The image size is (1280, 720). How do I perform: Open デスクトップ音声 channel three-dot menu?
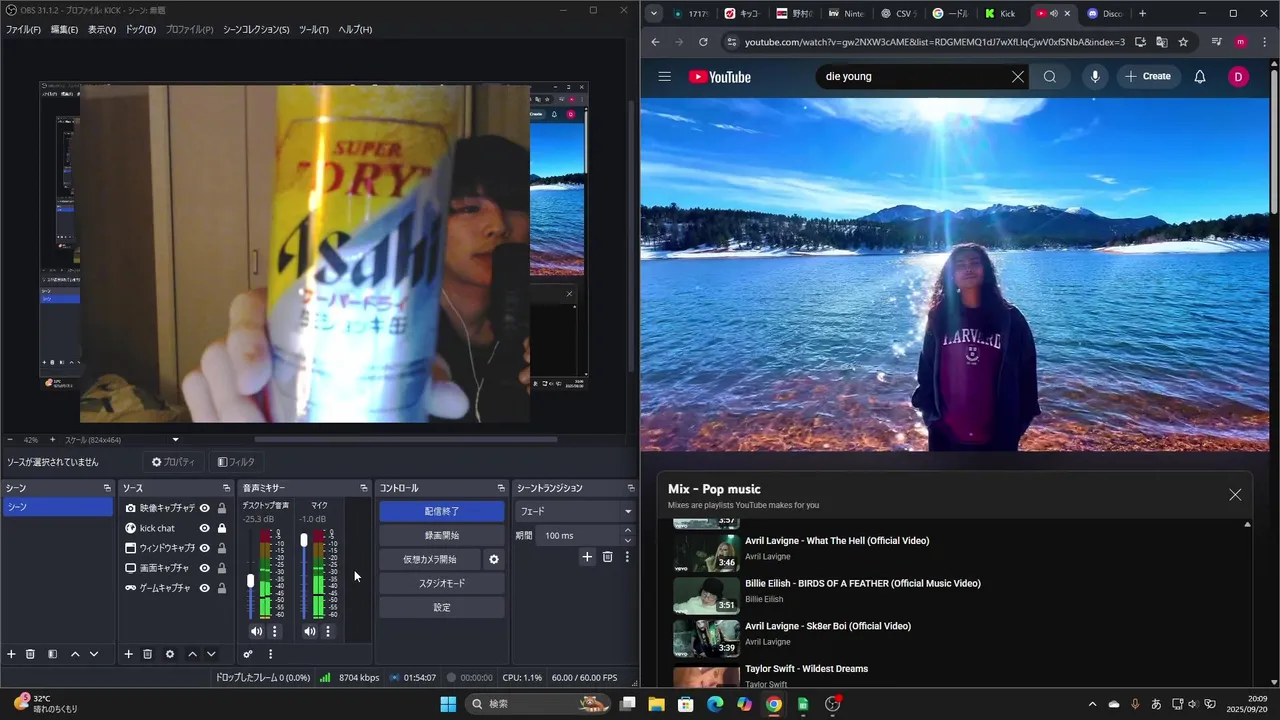point(275,631)
